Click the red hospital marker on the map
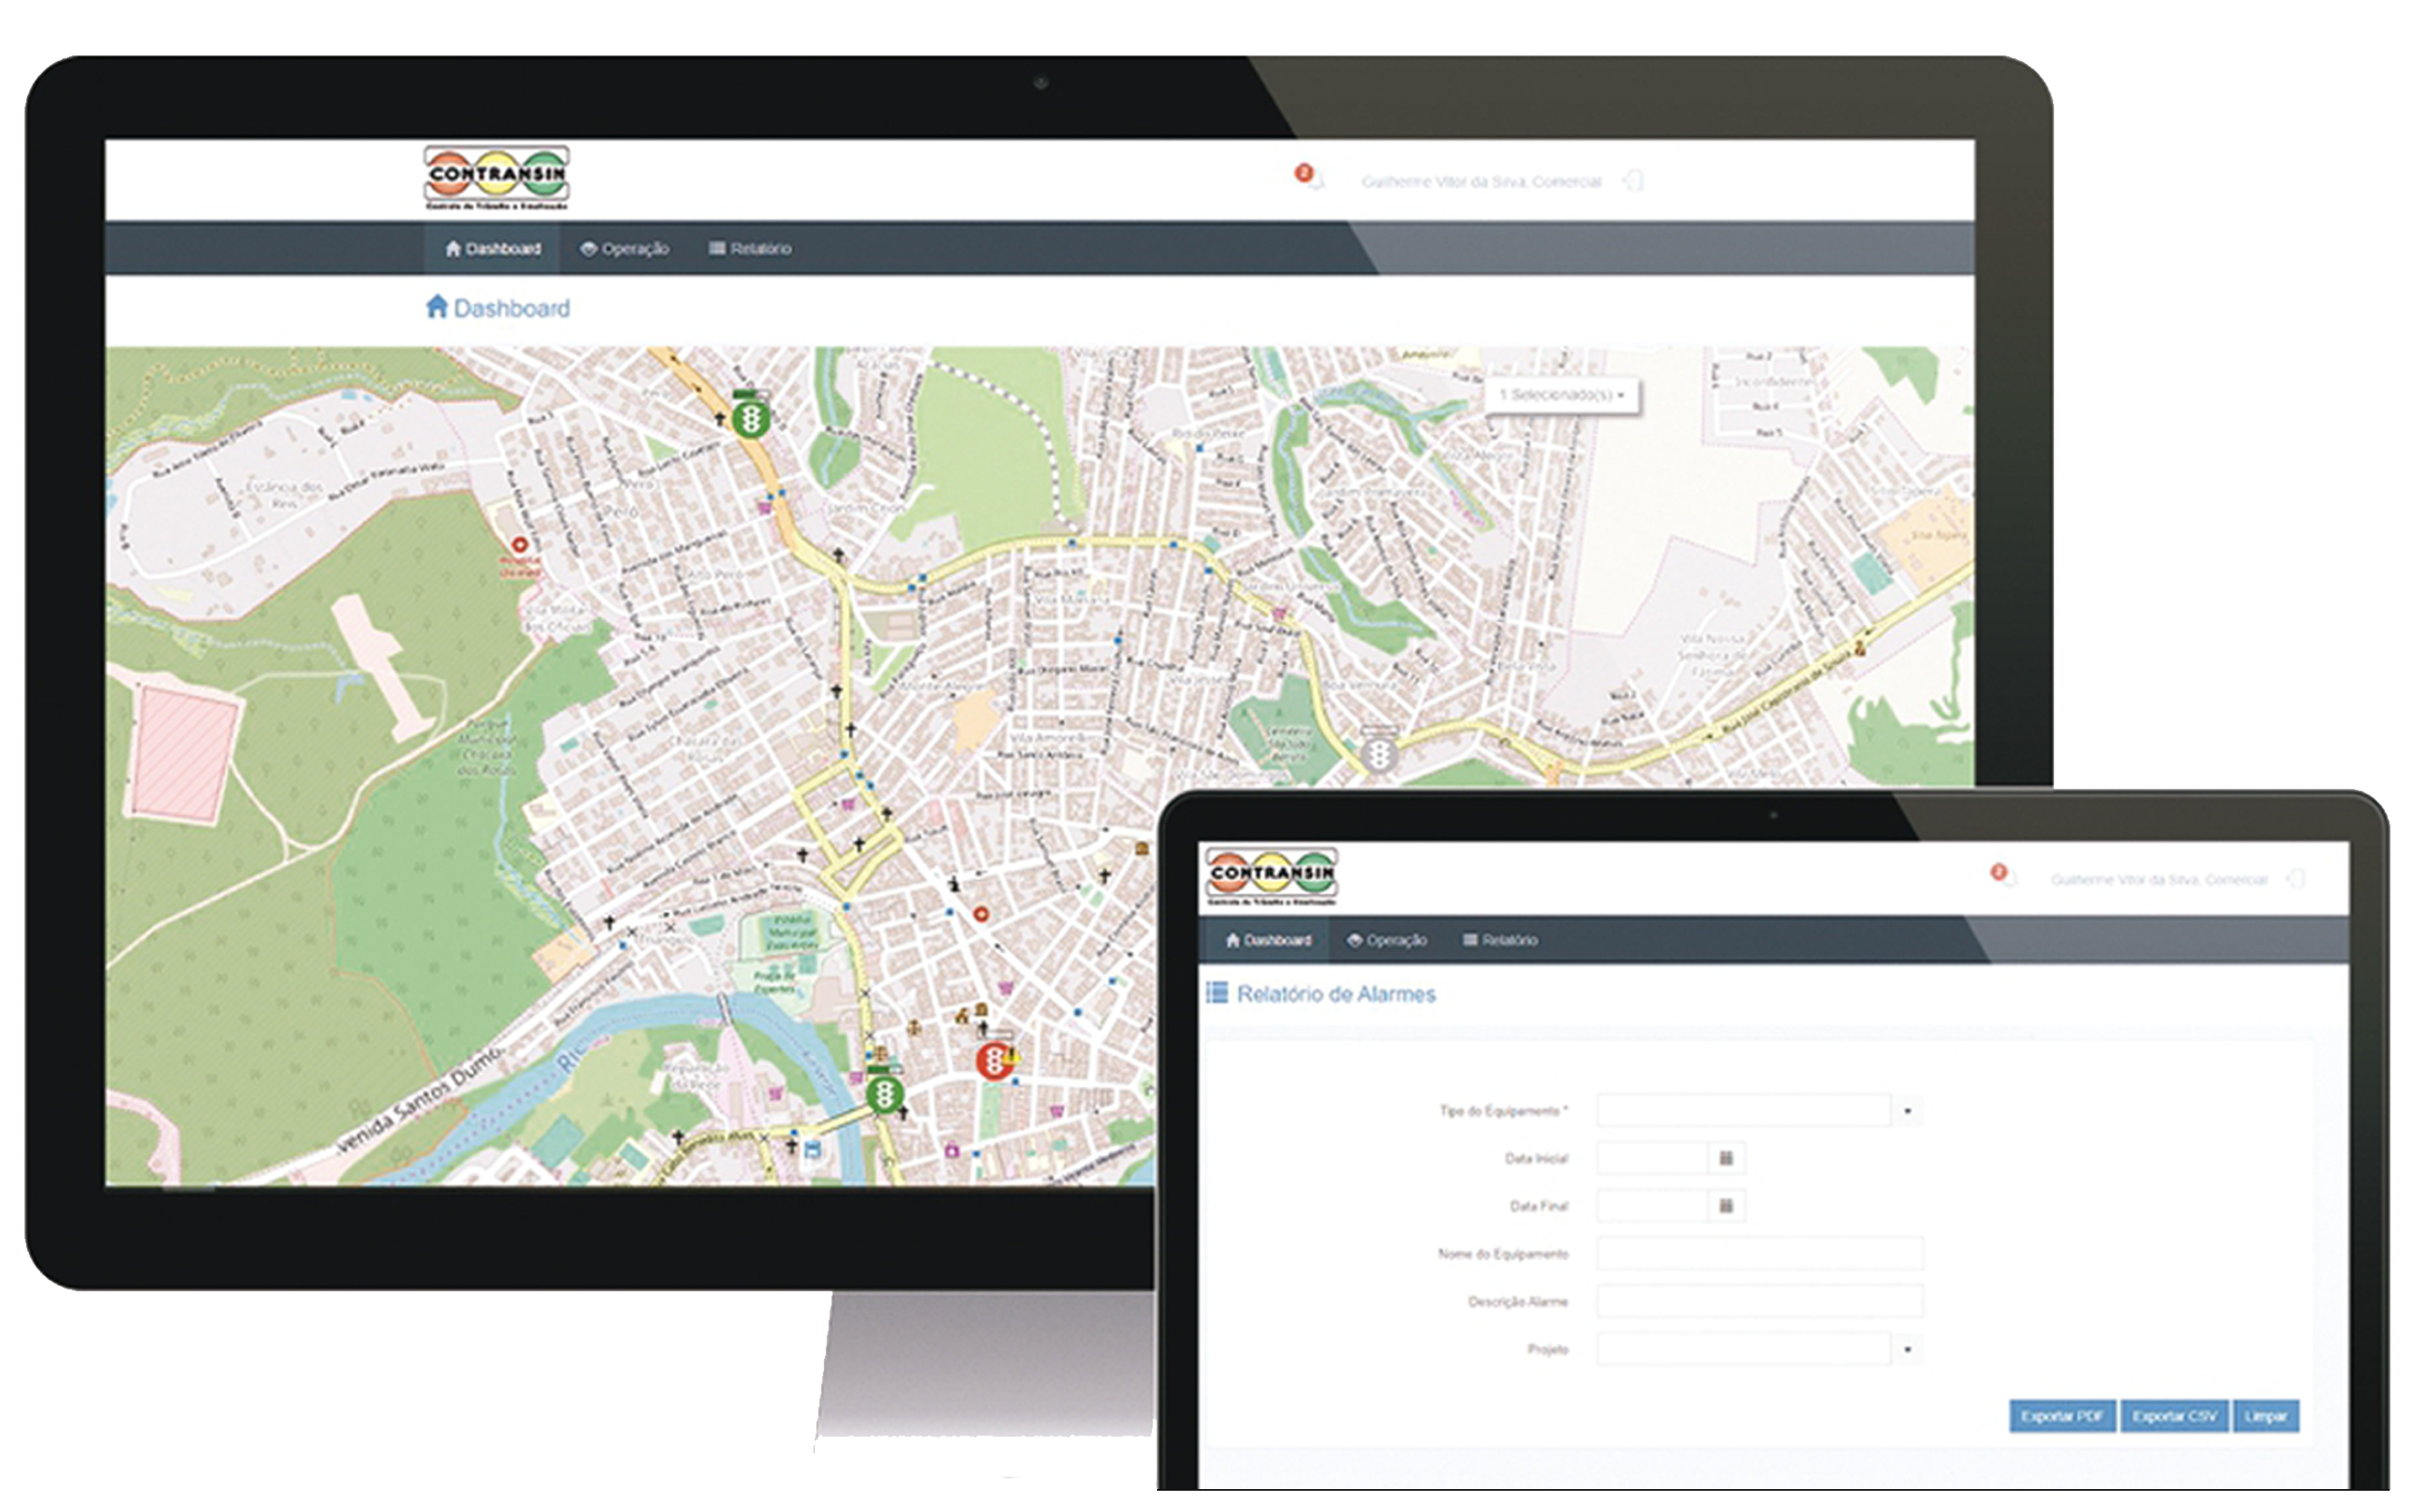Image resolution: width=2416 pixels, height=1512 pixels. point(520,545)
